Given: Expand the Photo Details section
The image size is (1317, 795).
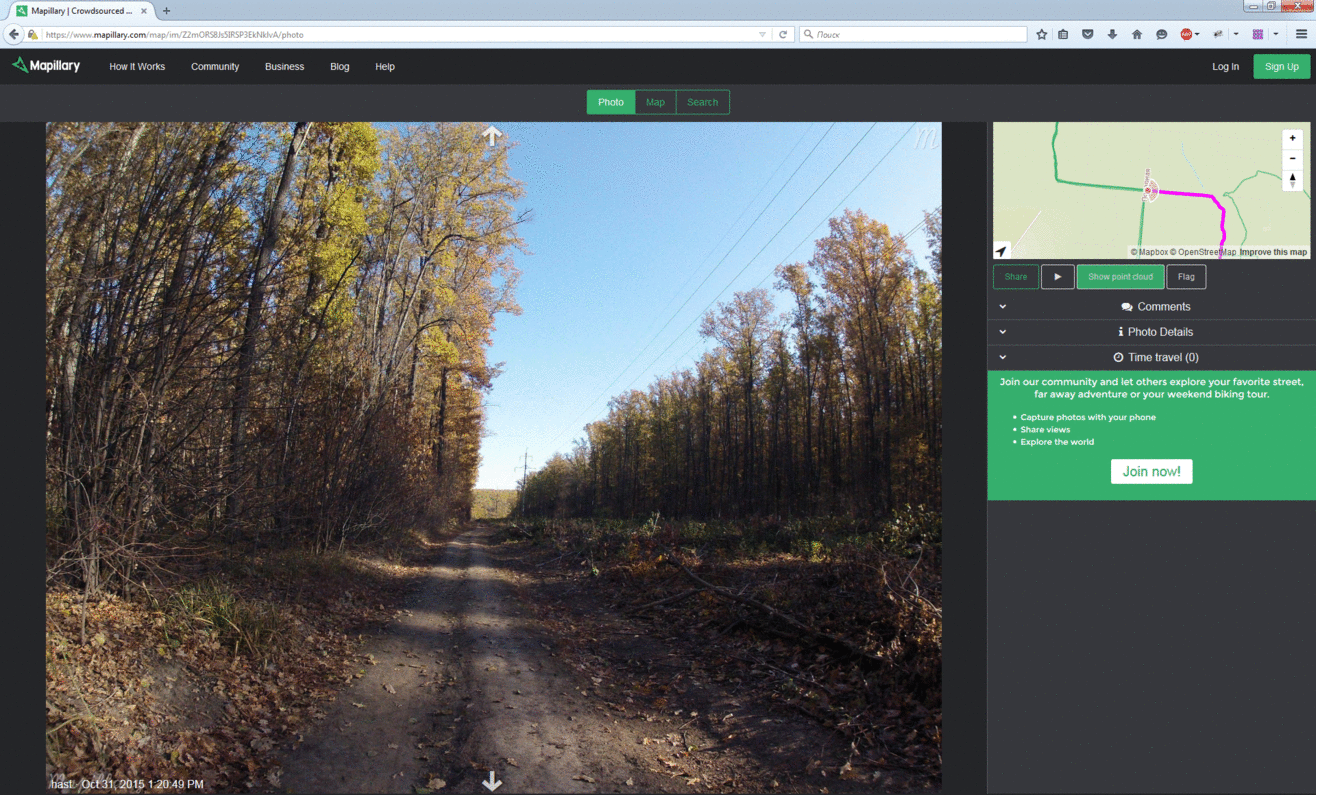Looking at the screenshot, I should 1155,332.
